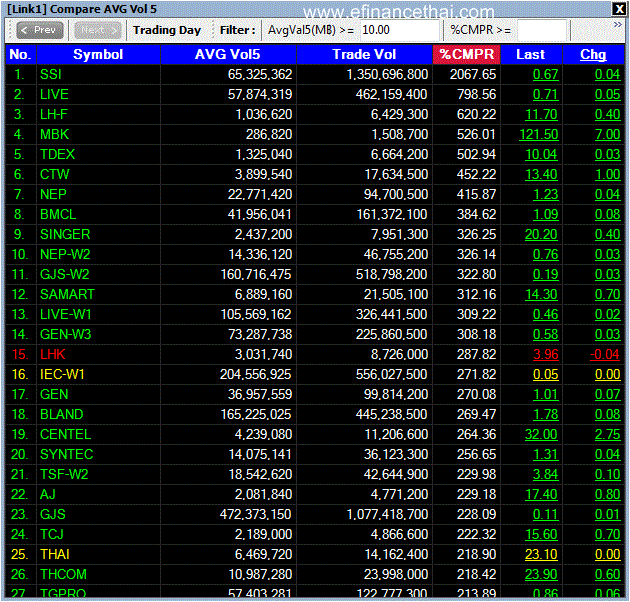Click GJS AVG Vol5 value 472,373,150

pos(256,514)
